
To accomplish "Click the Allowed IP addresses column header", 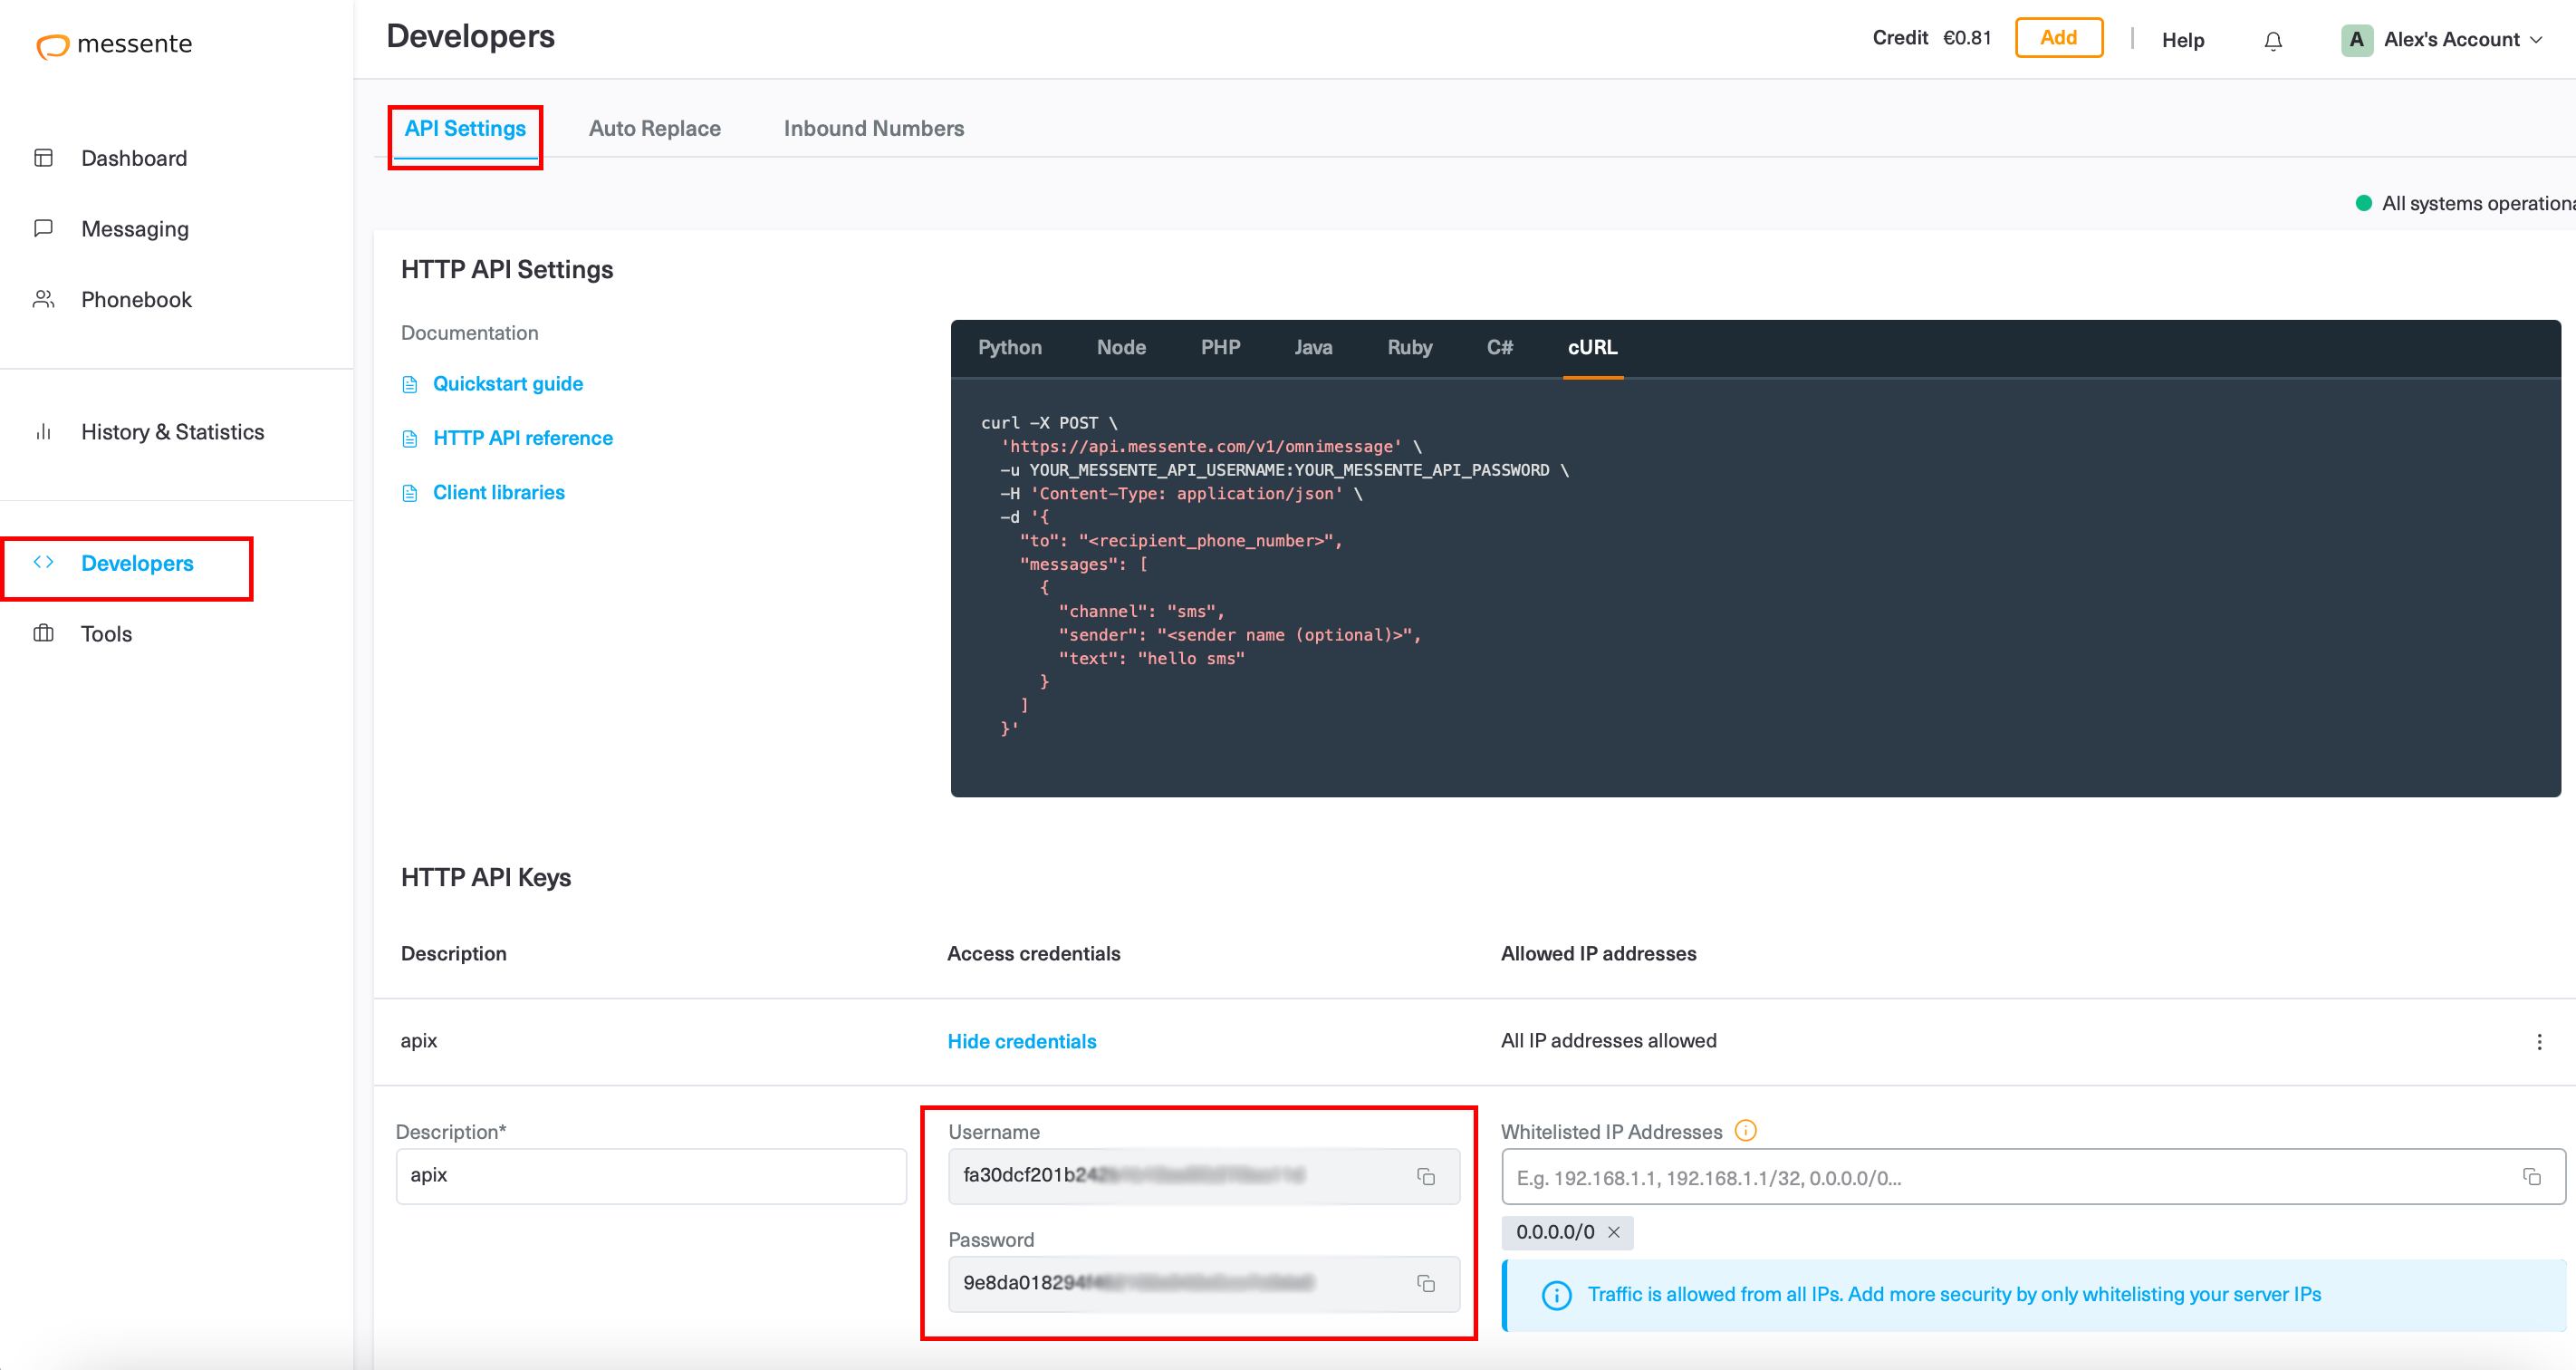I will pyautogui.click(x=1599, y=953).
